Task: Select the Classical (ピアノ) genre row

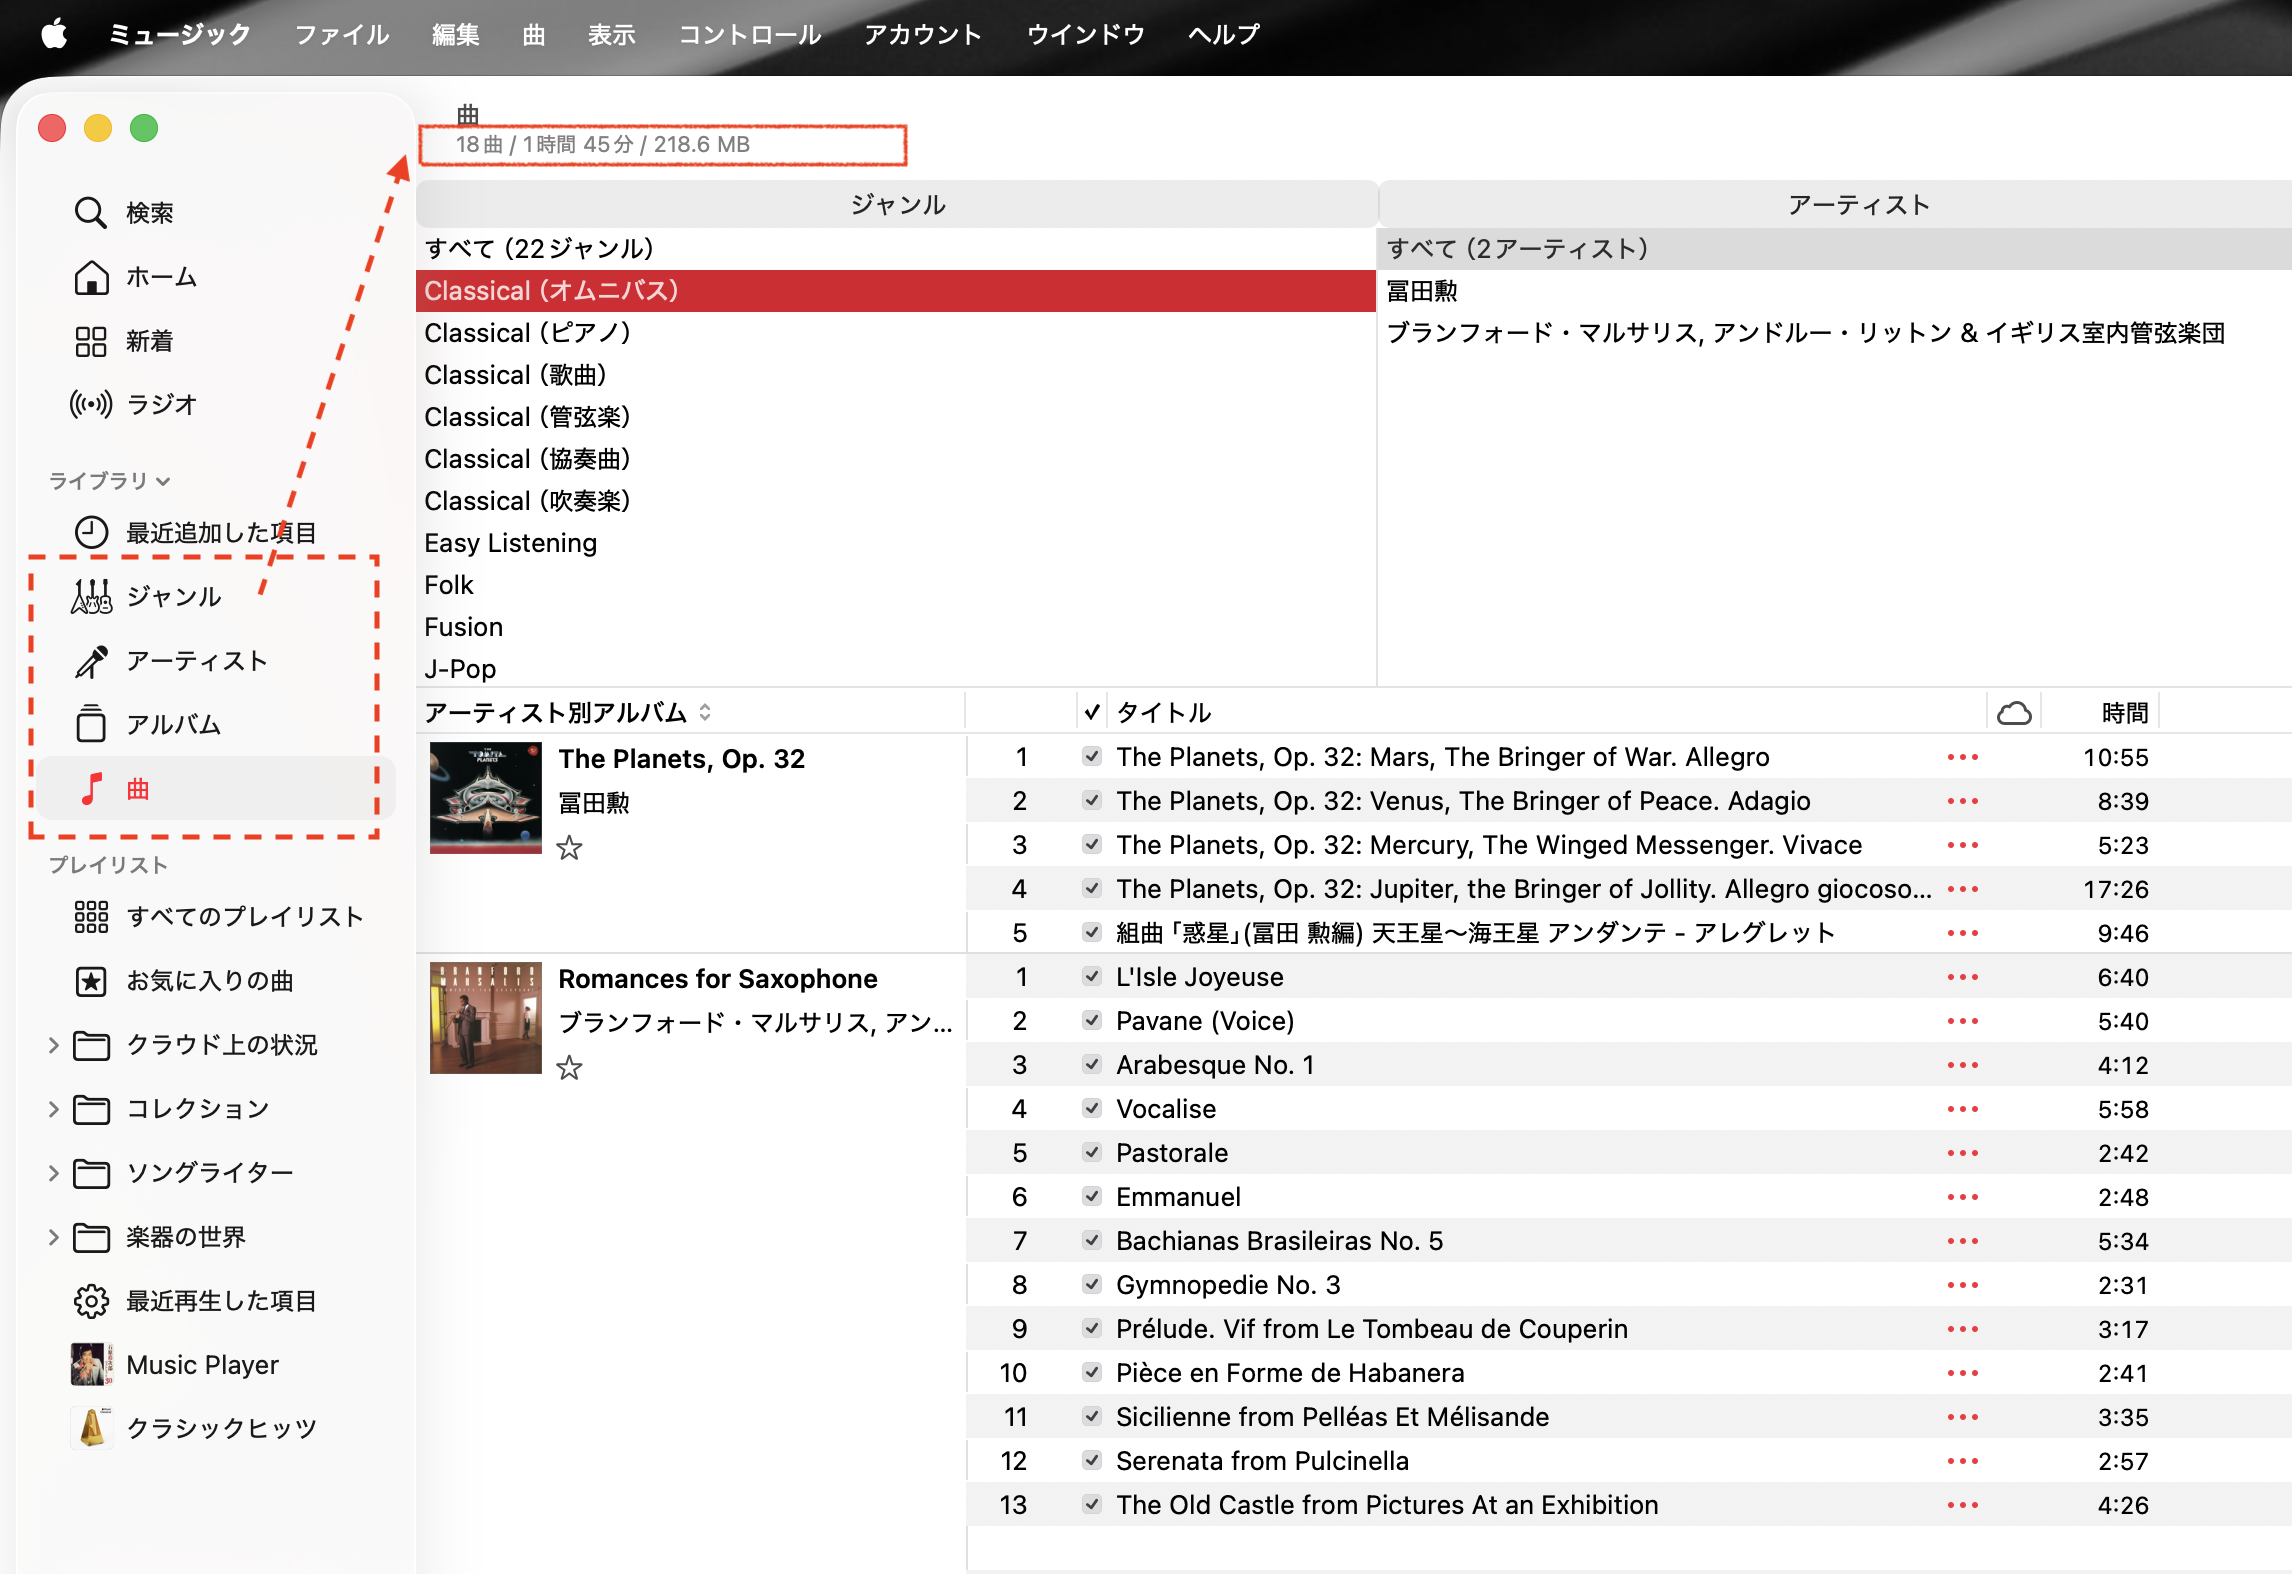Action: [527, 333]
